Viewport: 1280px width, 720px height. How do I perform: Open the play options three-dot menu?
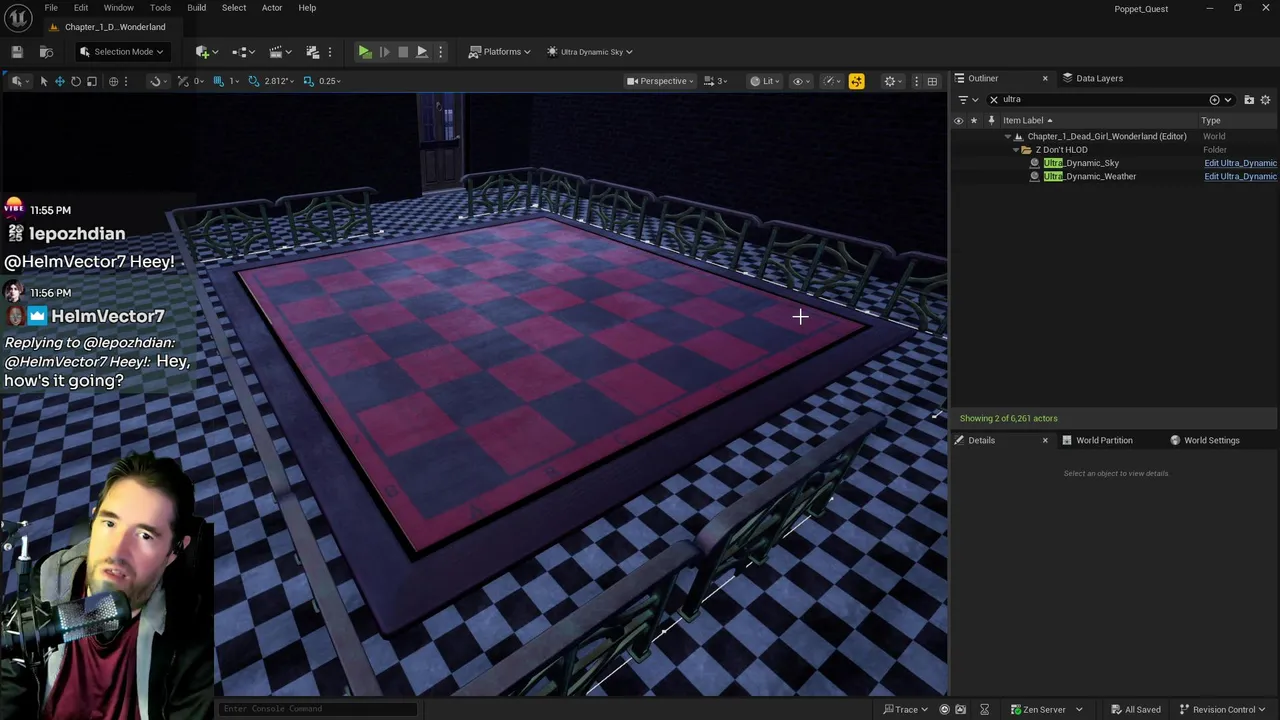tap(440, 52)
